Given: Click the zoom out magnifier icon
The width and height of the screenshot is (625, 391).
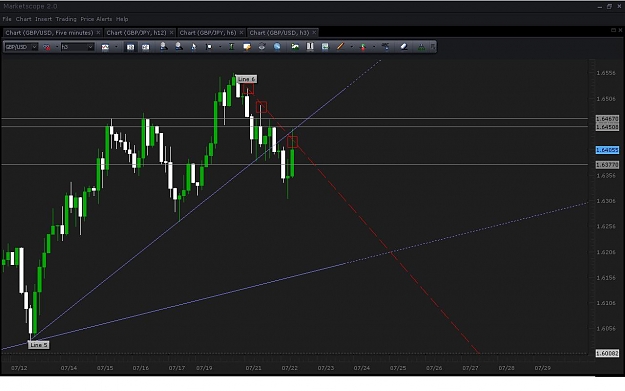Looking at the screenshot, I should pyautogui.click(x=179, y=47).
